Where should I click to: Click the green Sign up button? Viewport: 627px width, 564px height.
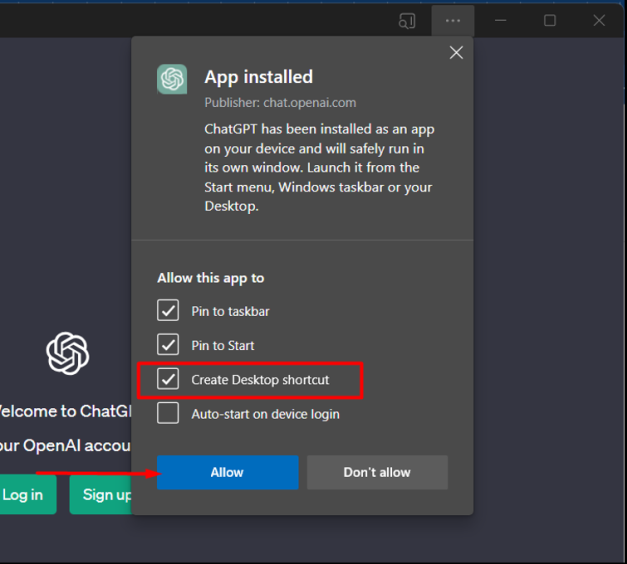pyautogui.click(x=102, y=495)
